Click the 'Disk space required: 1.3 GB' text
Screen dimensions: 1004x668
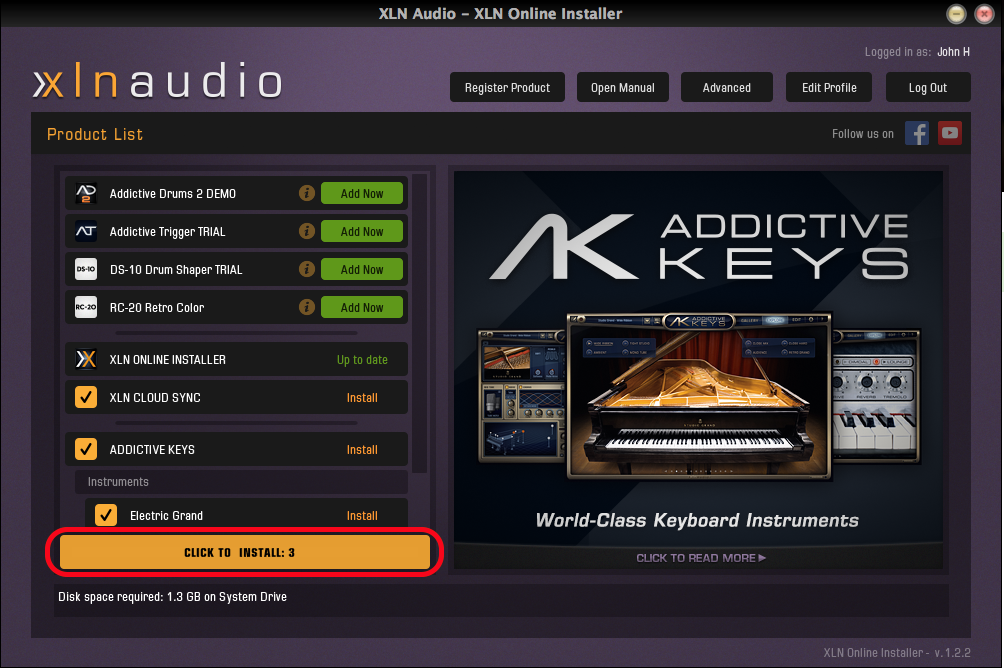coord(172,597)
